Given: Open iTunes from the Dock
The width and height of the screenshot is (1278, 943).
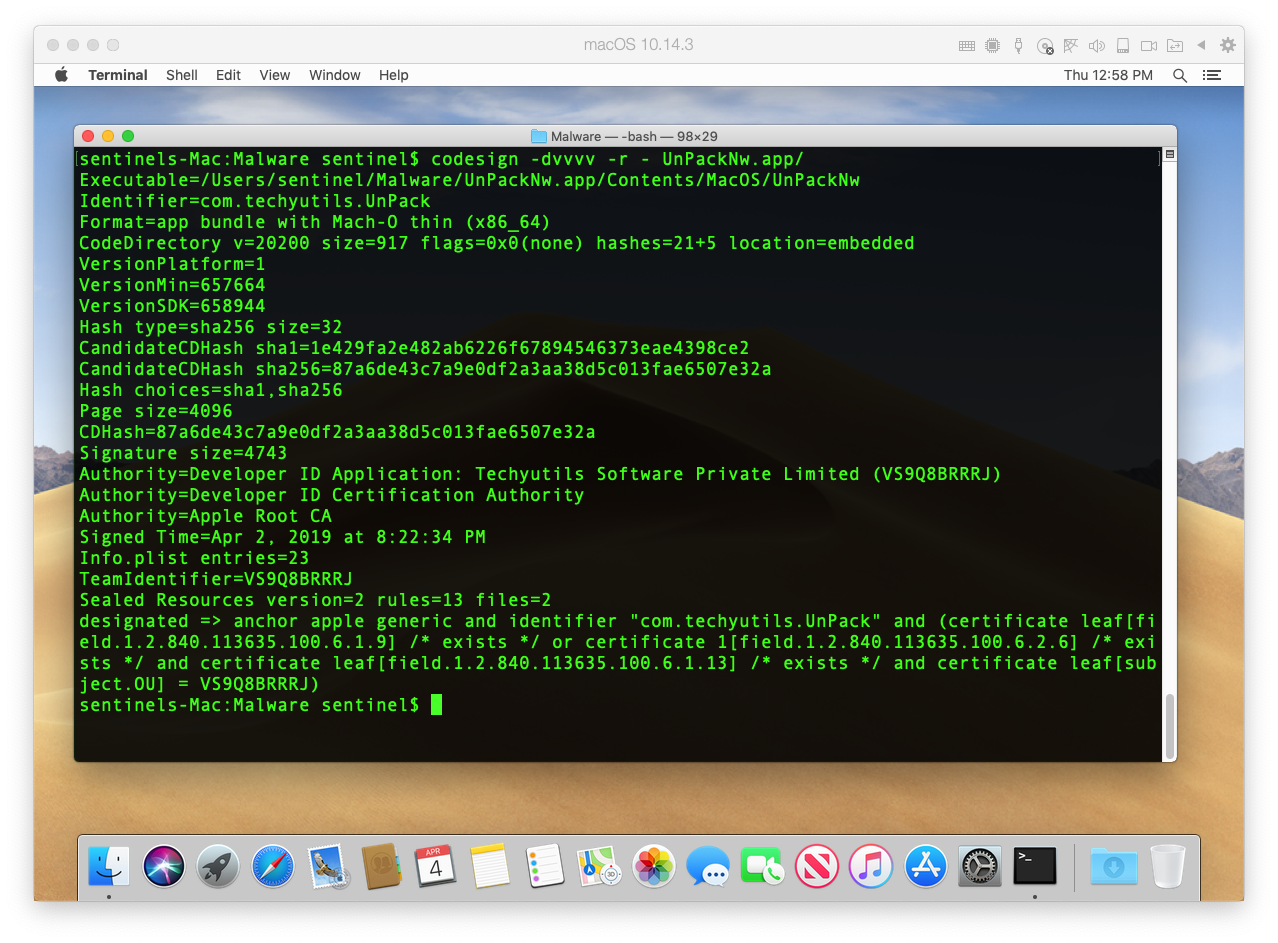Looking at the screenshot, I should (870, 865).
